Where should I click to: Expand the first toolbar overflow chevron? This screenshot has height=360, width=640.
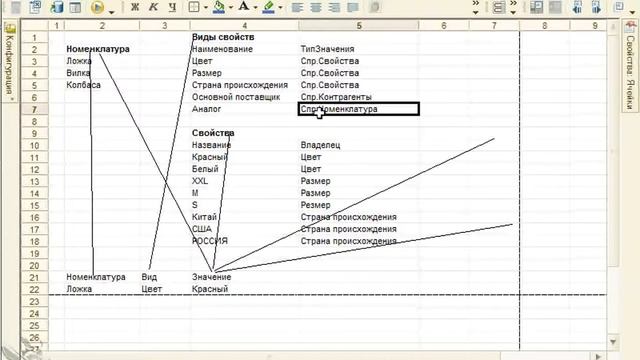coord(476,7)
